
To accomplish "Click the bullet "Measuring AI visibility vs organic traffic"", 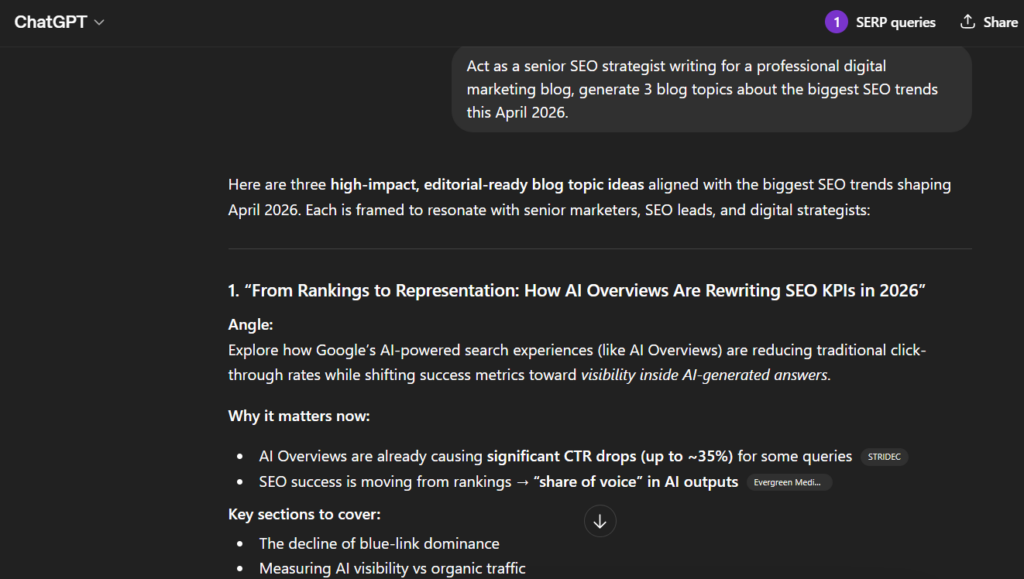I will [392, 568].
